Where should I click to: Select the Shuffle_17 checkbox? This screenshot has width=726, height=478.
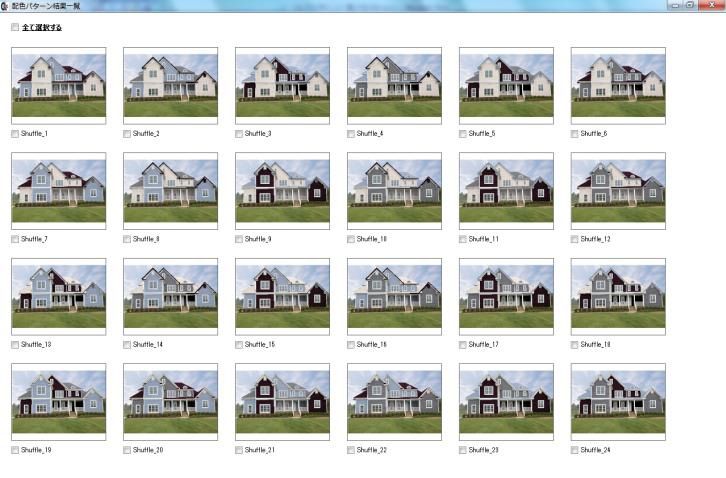point(463,345)
